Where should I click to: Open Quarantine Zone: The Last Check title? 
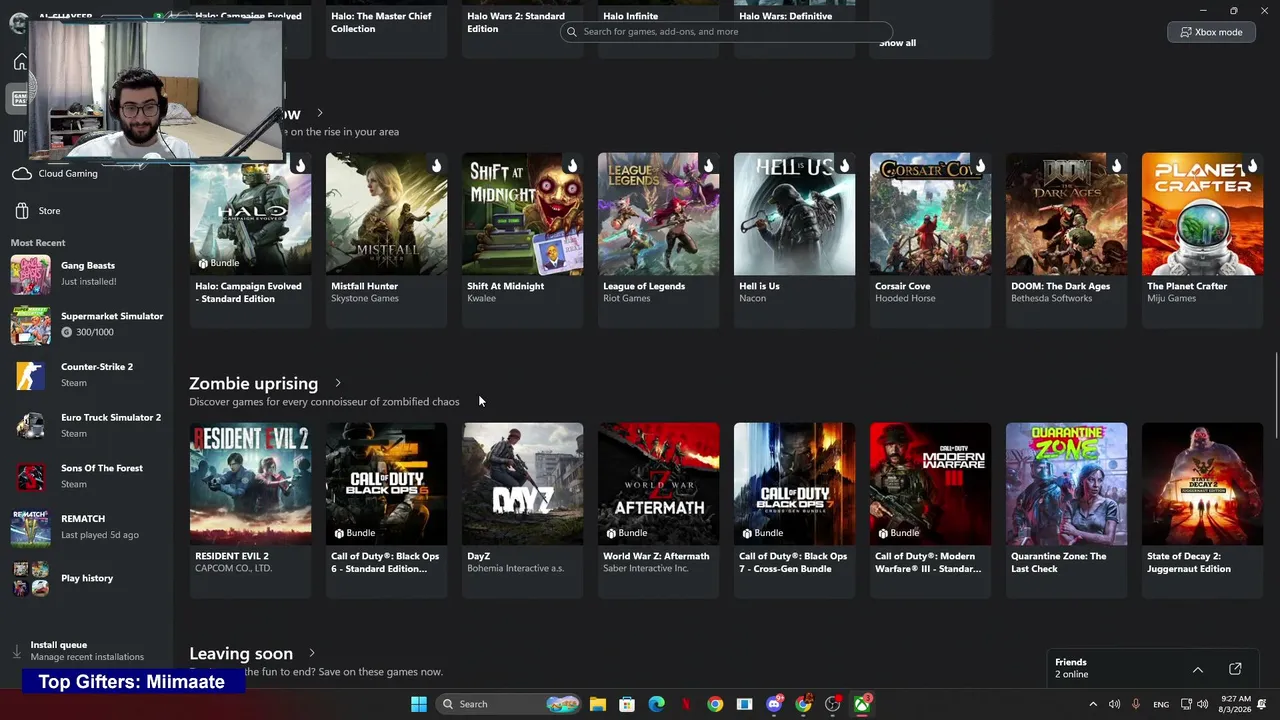click(1058, 562)
